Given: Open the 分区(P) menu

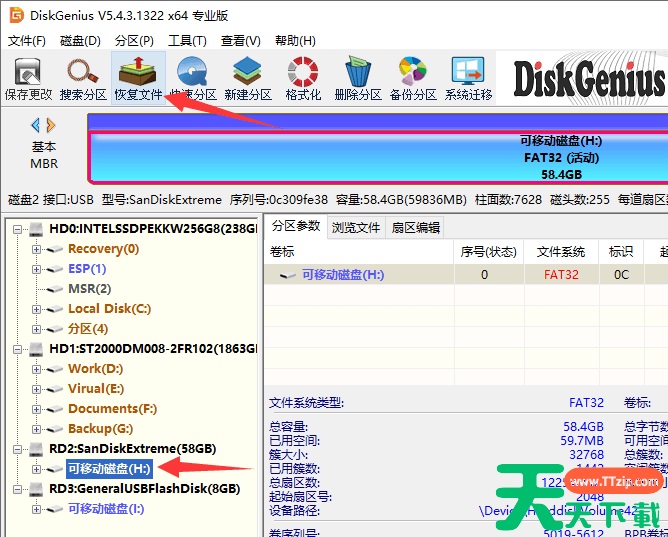Looking at the screenshot, I should pyautogui.click(x=134, y=41).
